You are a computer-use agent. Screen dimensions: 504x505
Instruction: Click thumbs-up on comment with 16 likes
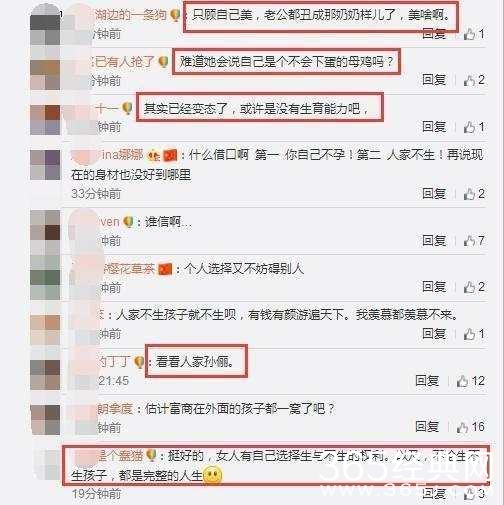click(x=471, y=427)
